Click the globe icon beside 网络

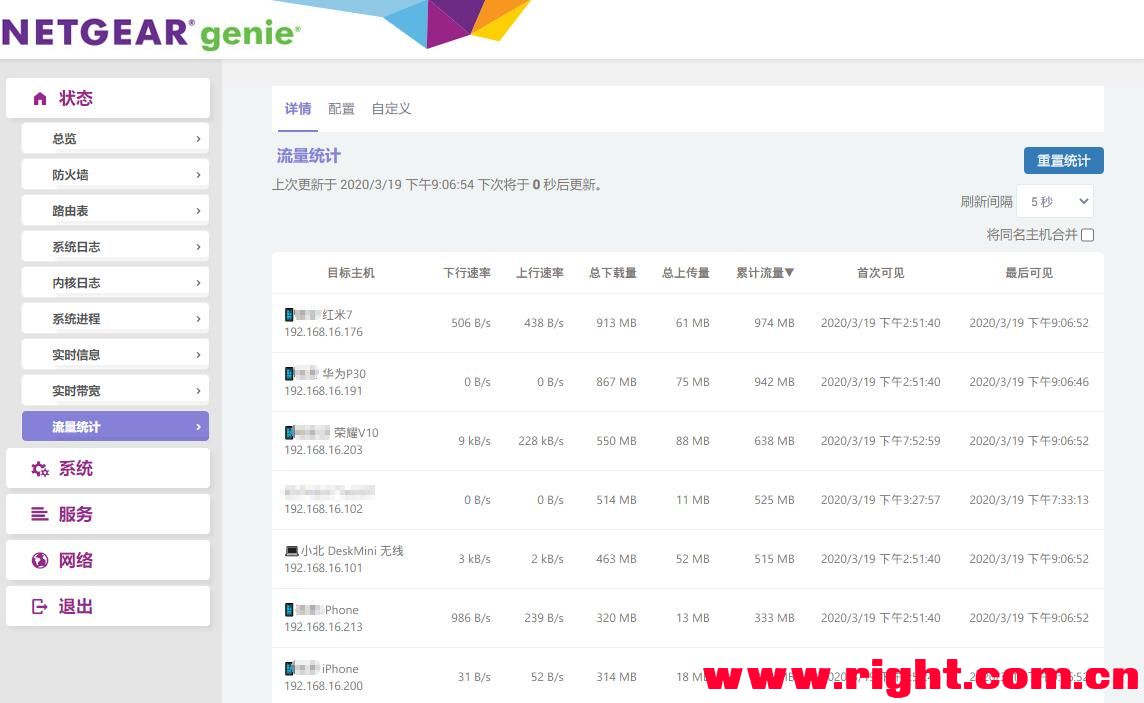tap(40, 560)
